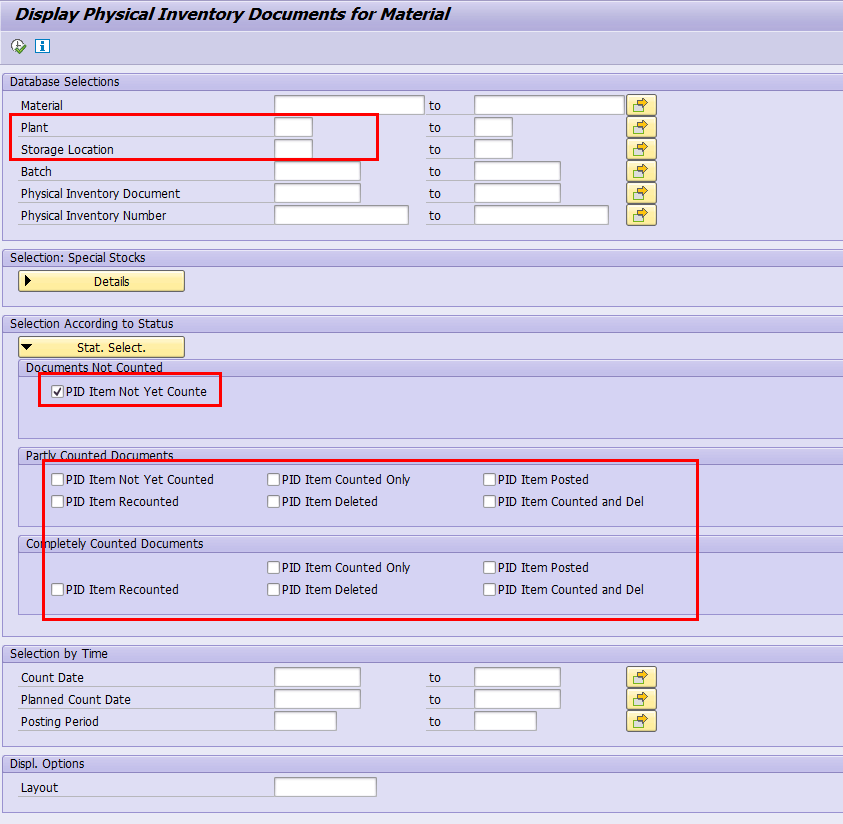
Task: Open multiple selection for Storage Location
Action: 640,149
